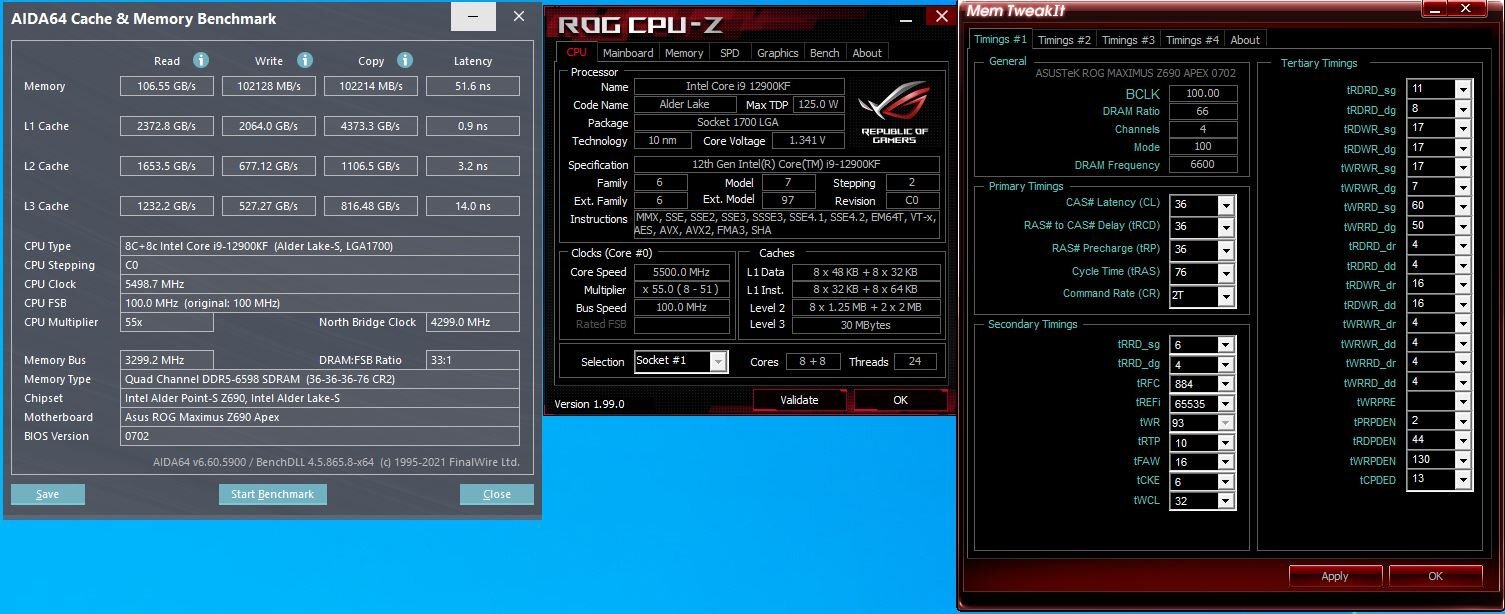Click OK in Mem TweakIt window
The height and width of the screenshot is (614, 1505).
pyautogui.click(x=1436, y=576)
